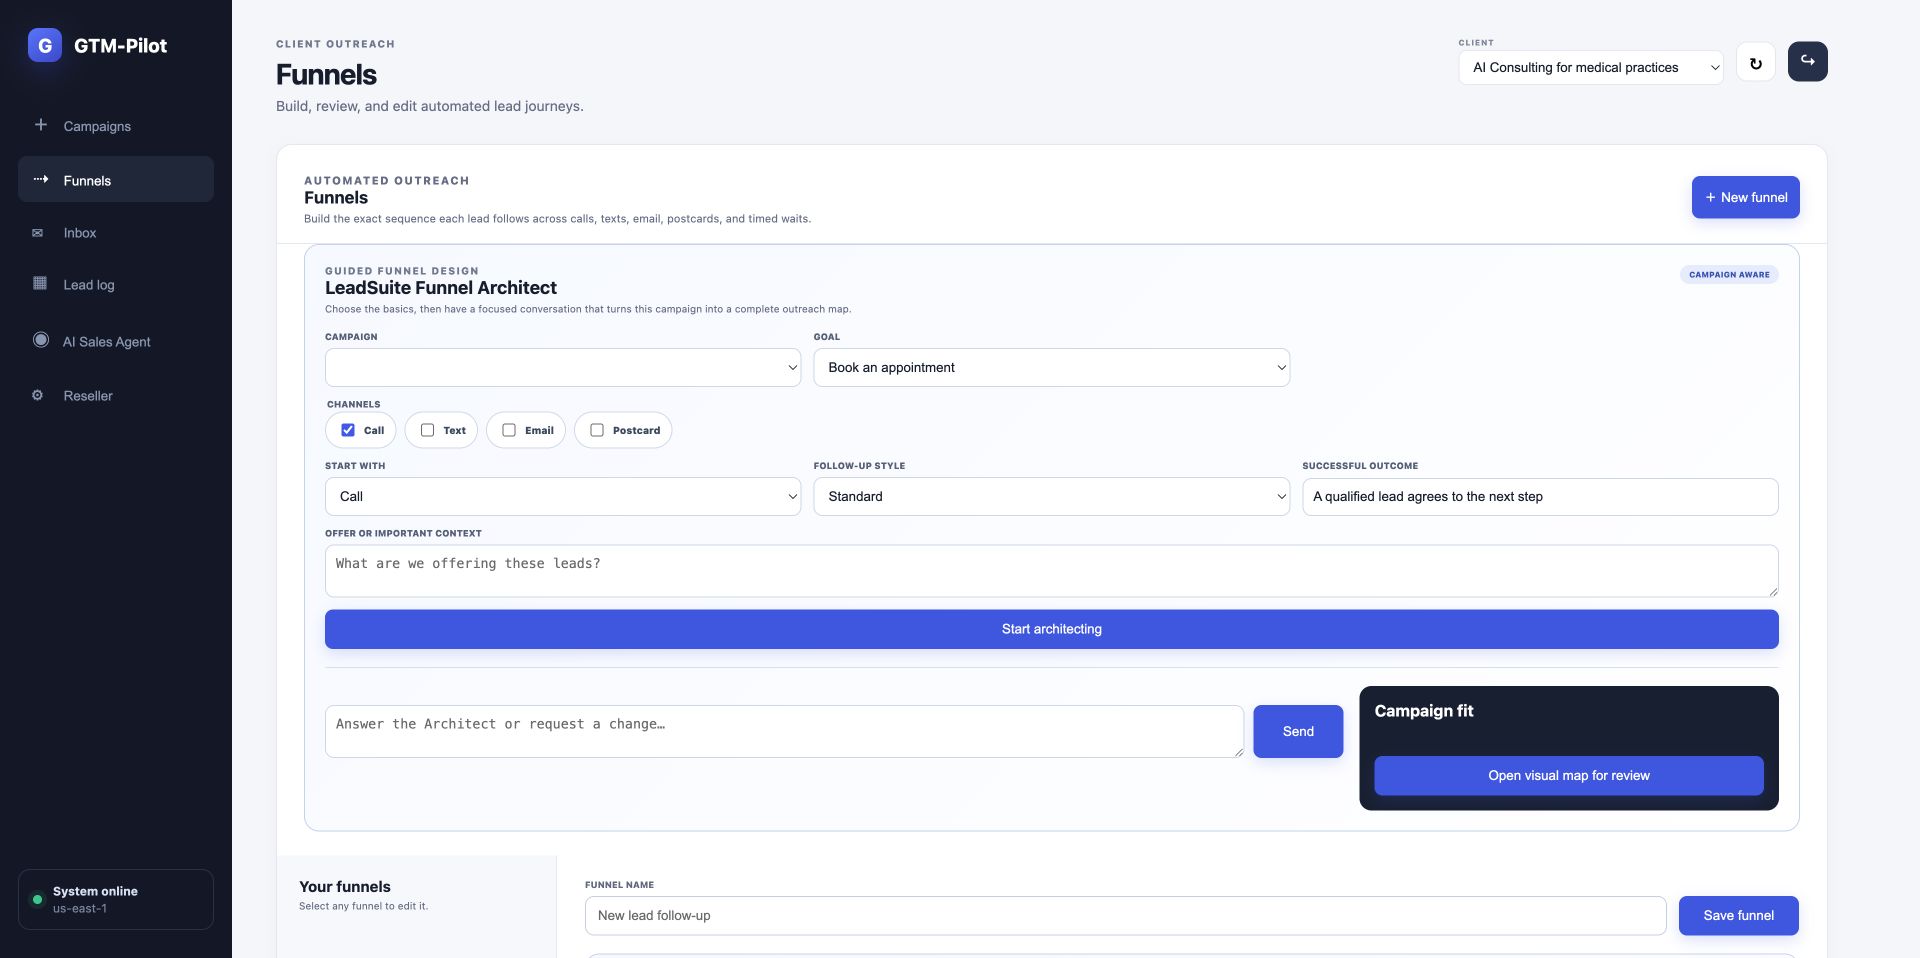Screen dimensions: 1920x958
Task: Click the Answer the Architect message box
Action: pyautogui.click(x=785, y=732)
